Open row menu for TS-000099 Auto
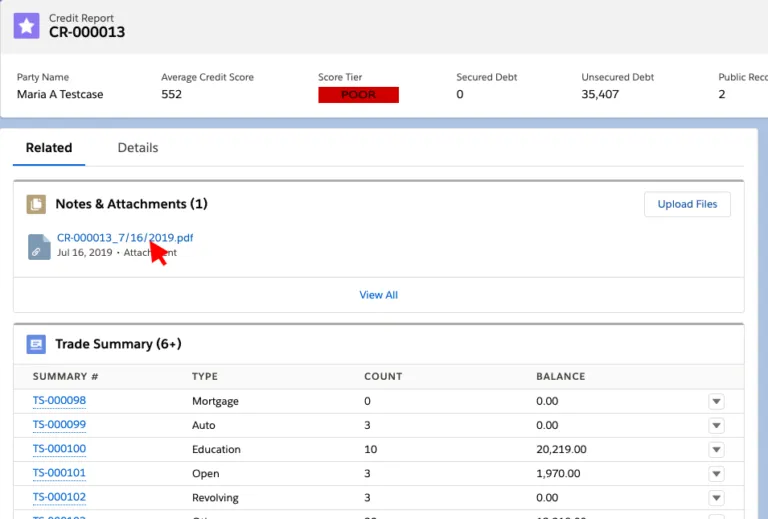The height and width of the screenshot is (519, 768). point(716,425)
